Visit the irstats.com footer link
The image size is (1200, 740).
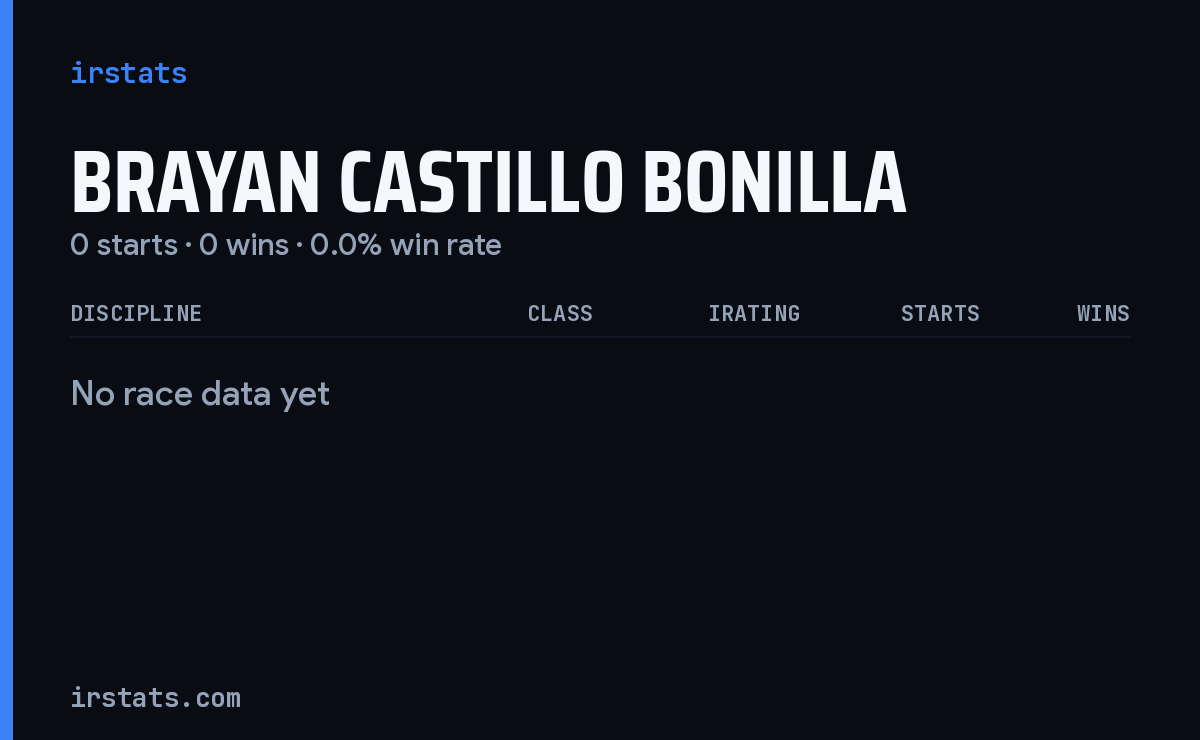155,698
